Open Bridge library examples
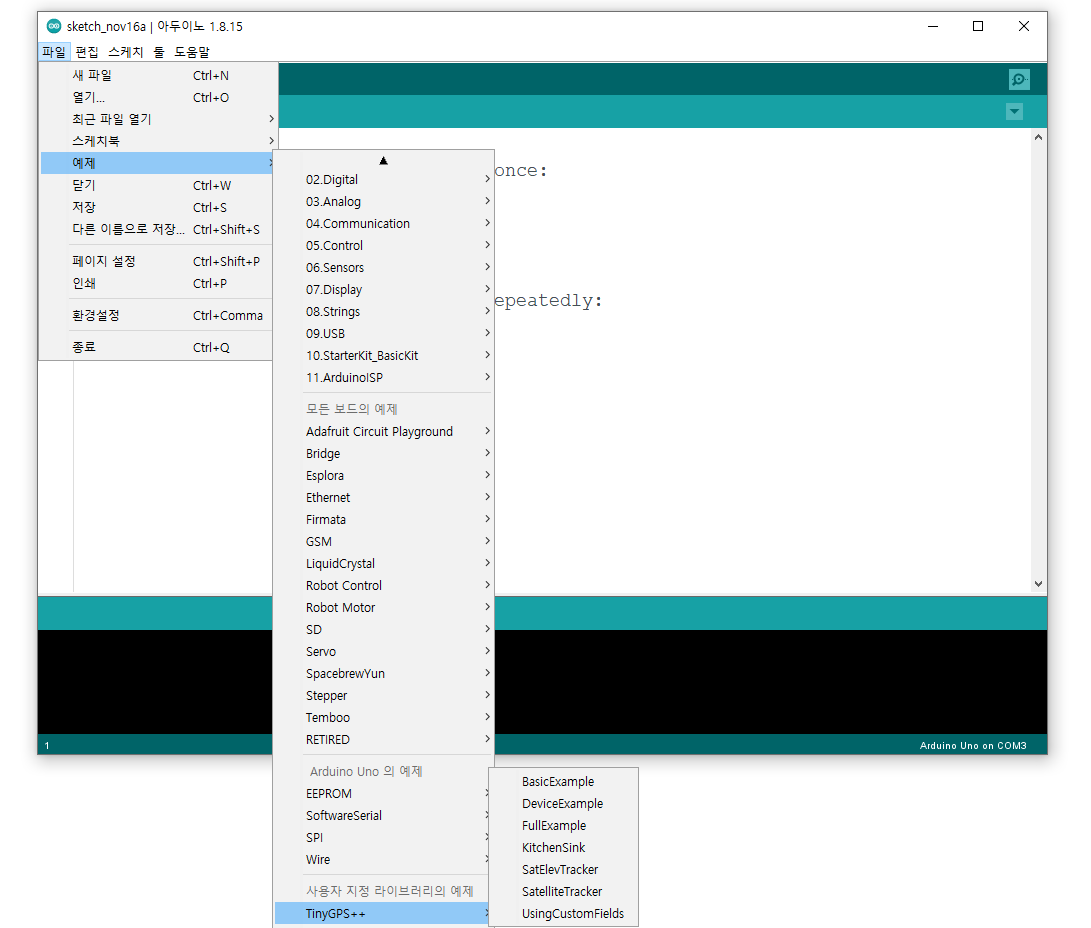This screenshot has width=1091, height=928. tap(384, 454)
